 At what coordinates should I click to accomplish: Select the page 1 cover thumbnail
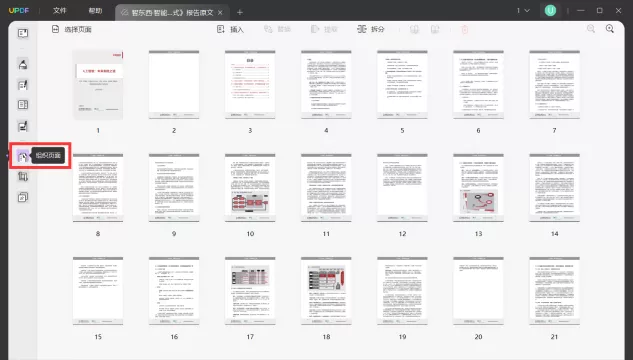tap(98, 85)
